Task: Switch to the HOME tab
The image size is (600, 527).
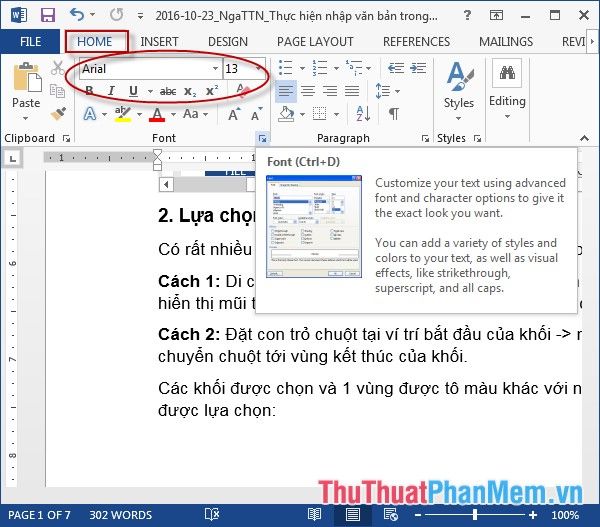Action: click(x=95, y=41)
